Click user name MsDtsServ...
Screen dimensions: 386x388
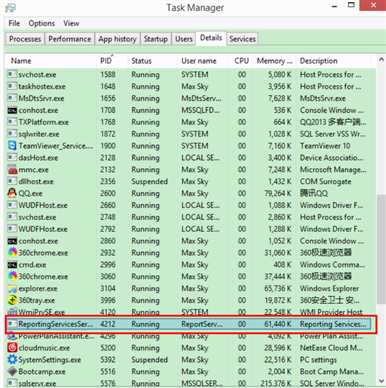(x=201, y=98)
